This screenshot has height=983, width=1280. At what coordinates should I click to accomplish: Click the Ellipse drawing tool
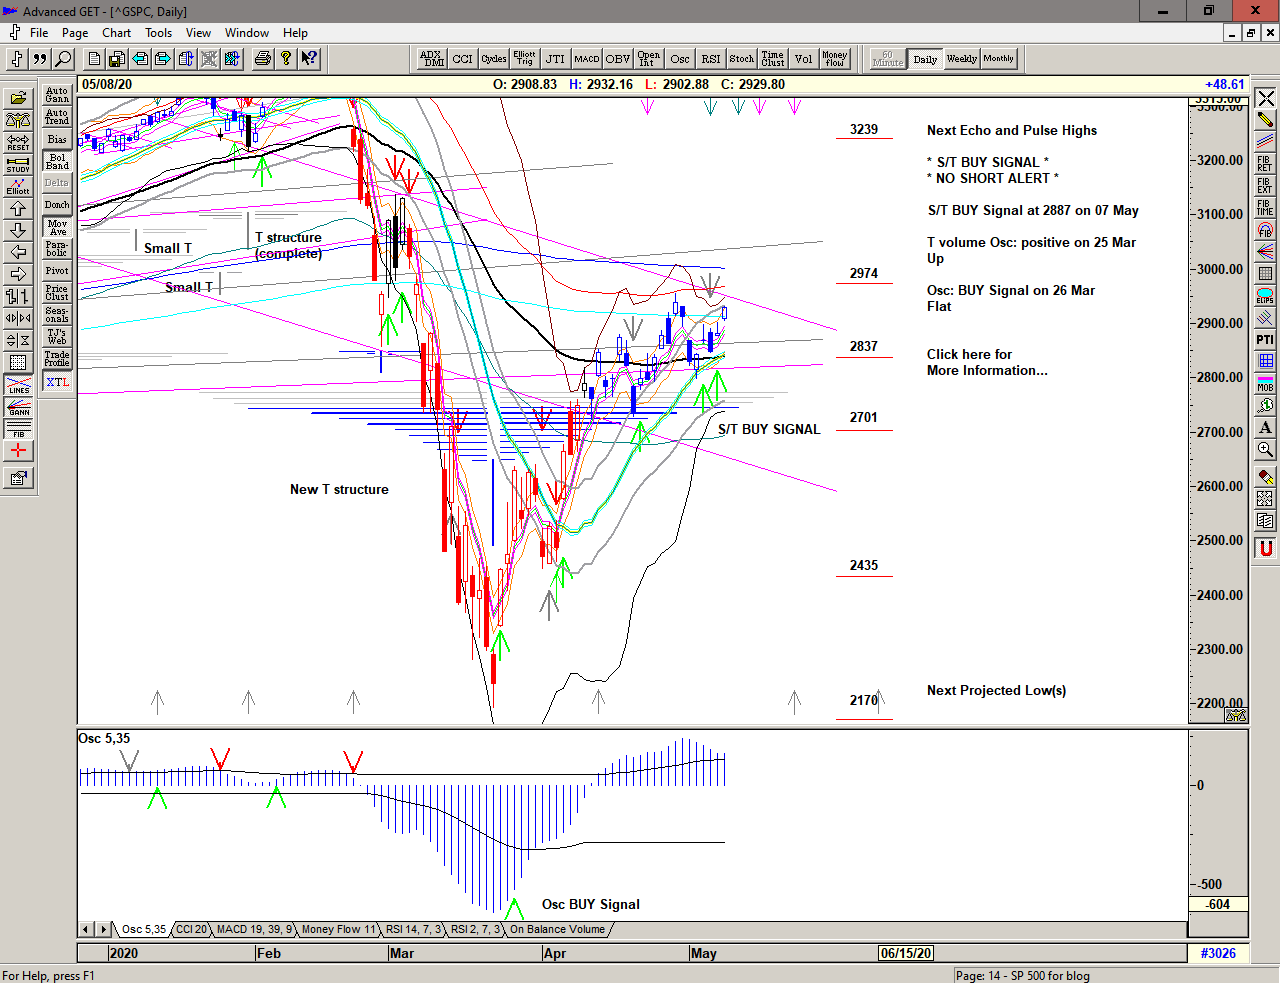pyautogui.click(x=1265, y=296)
